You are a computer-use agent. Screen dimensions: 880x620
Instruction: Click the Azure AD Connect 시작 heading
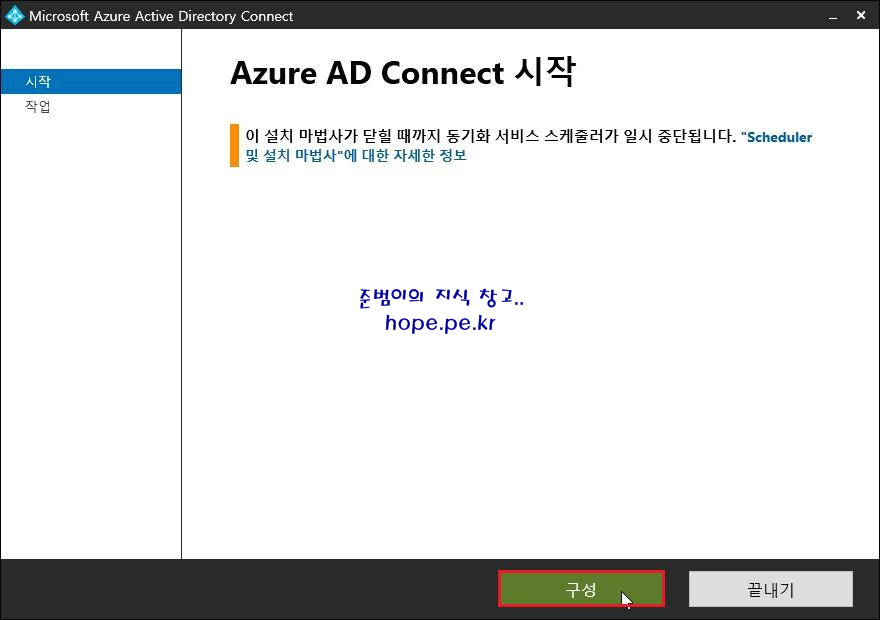[403, 72]
